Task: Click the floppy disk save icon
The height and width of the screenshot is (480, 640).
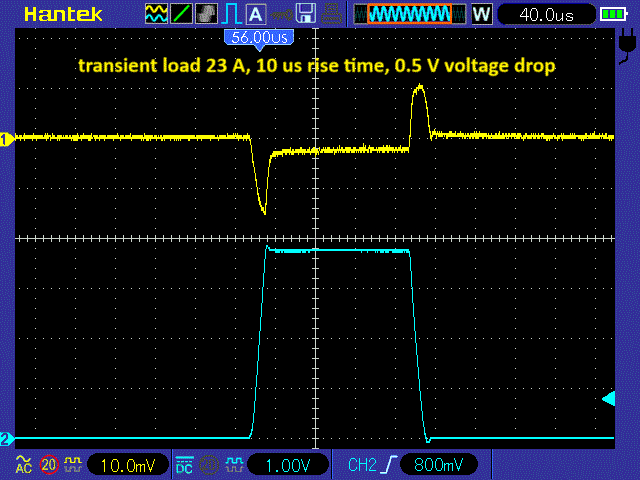Action: click(306, 13)
